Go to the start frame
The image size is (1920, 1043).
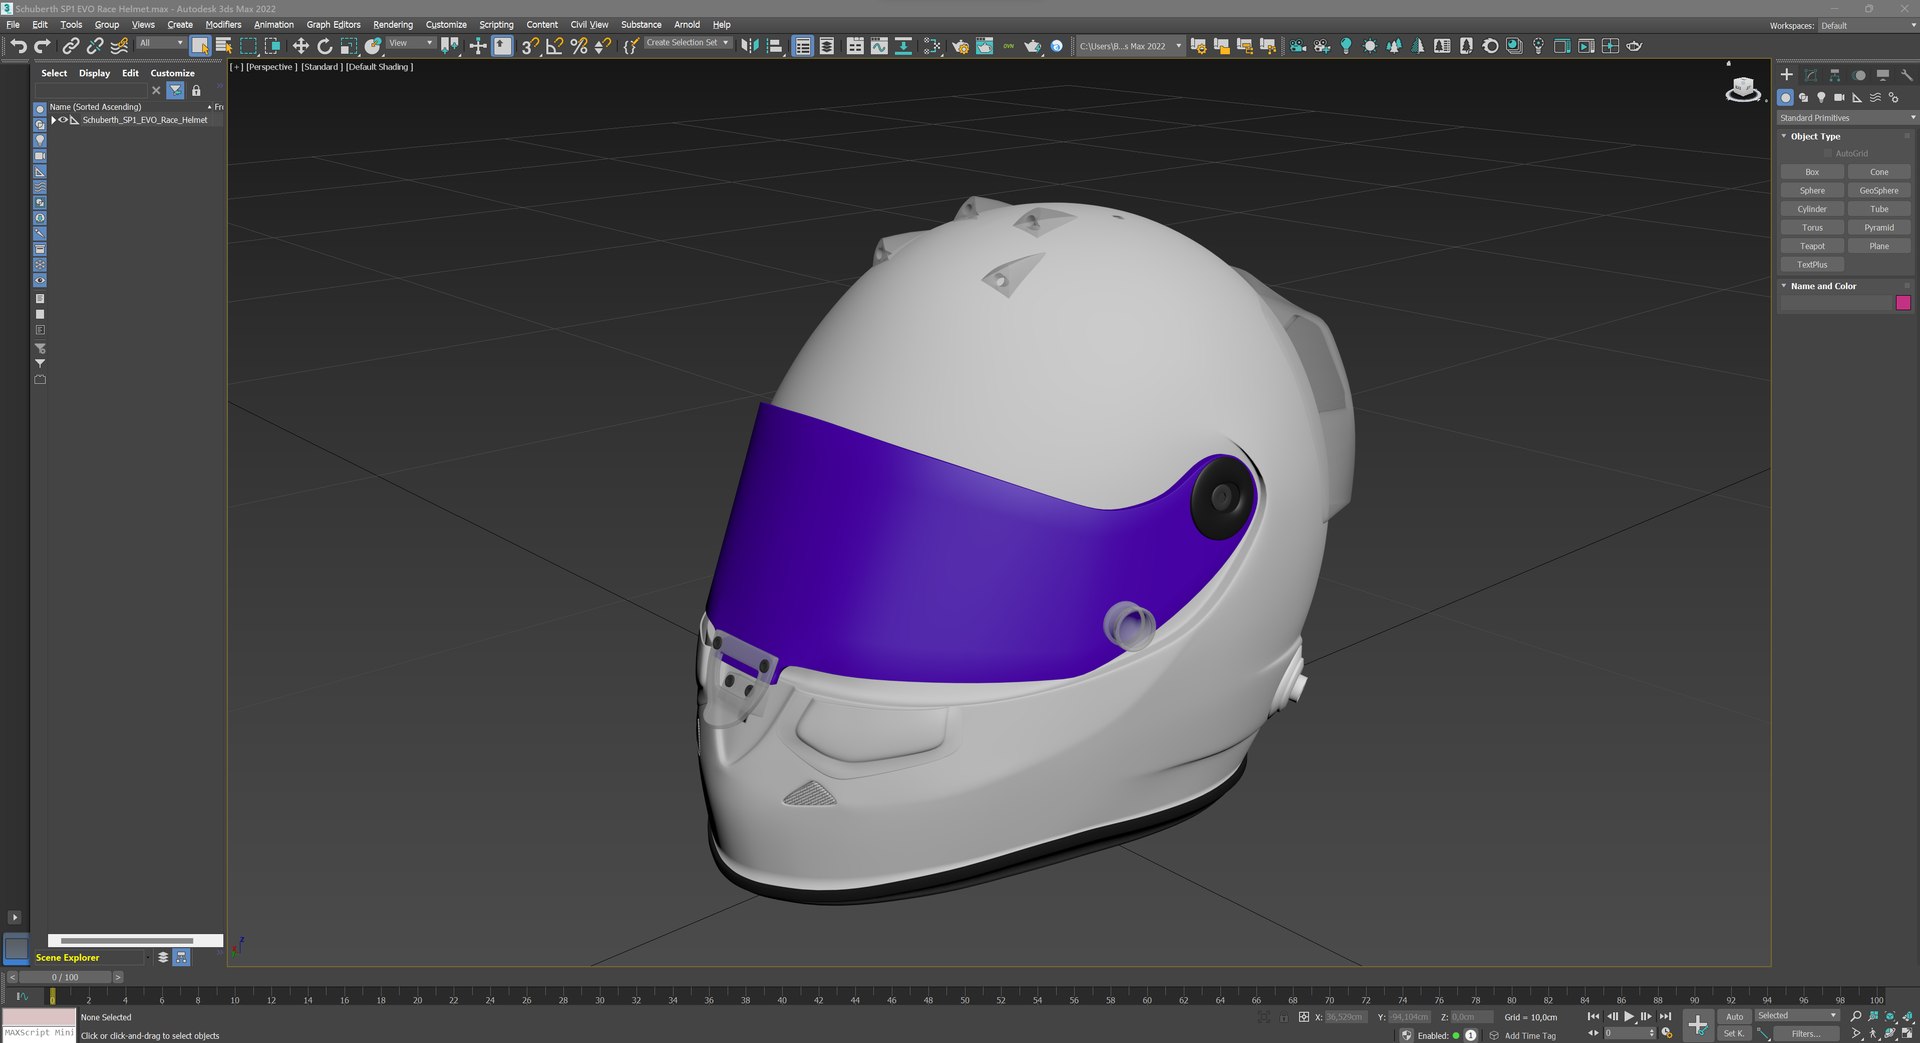[x=1593, y=1016]
